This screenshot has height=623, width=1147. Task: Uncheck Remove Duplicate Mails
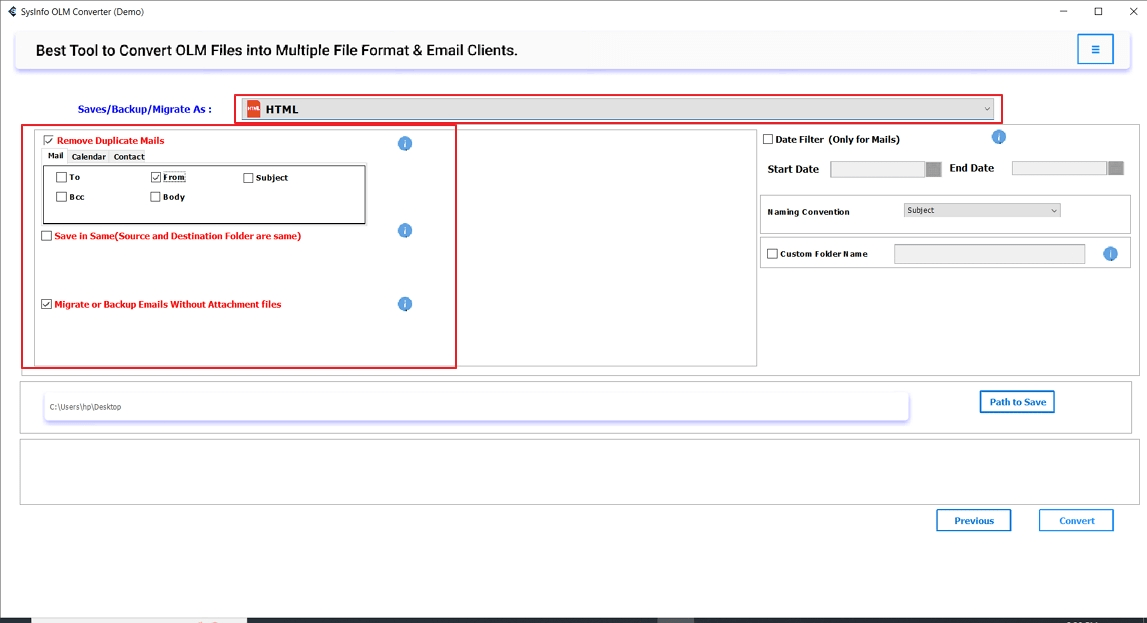48,140
